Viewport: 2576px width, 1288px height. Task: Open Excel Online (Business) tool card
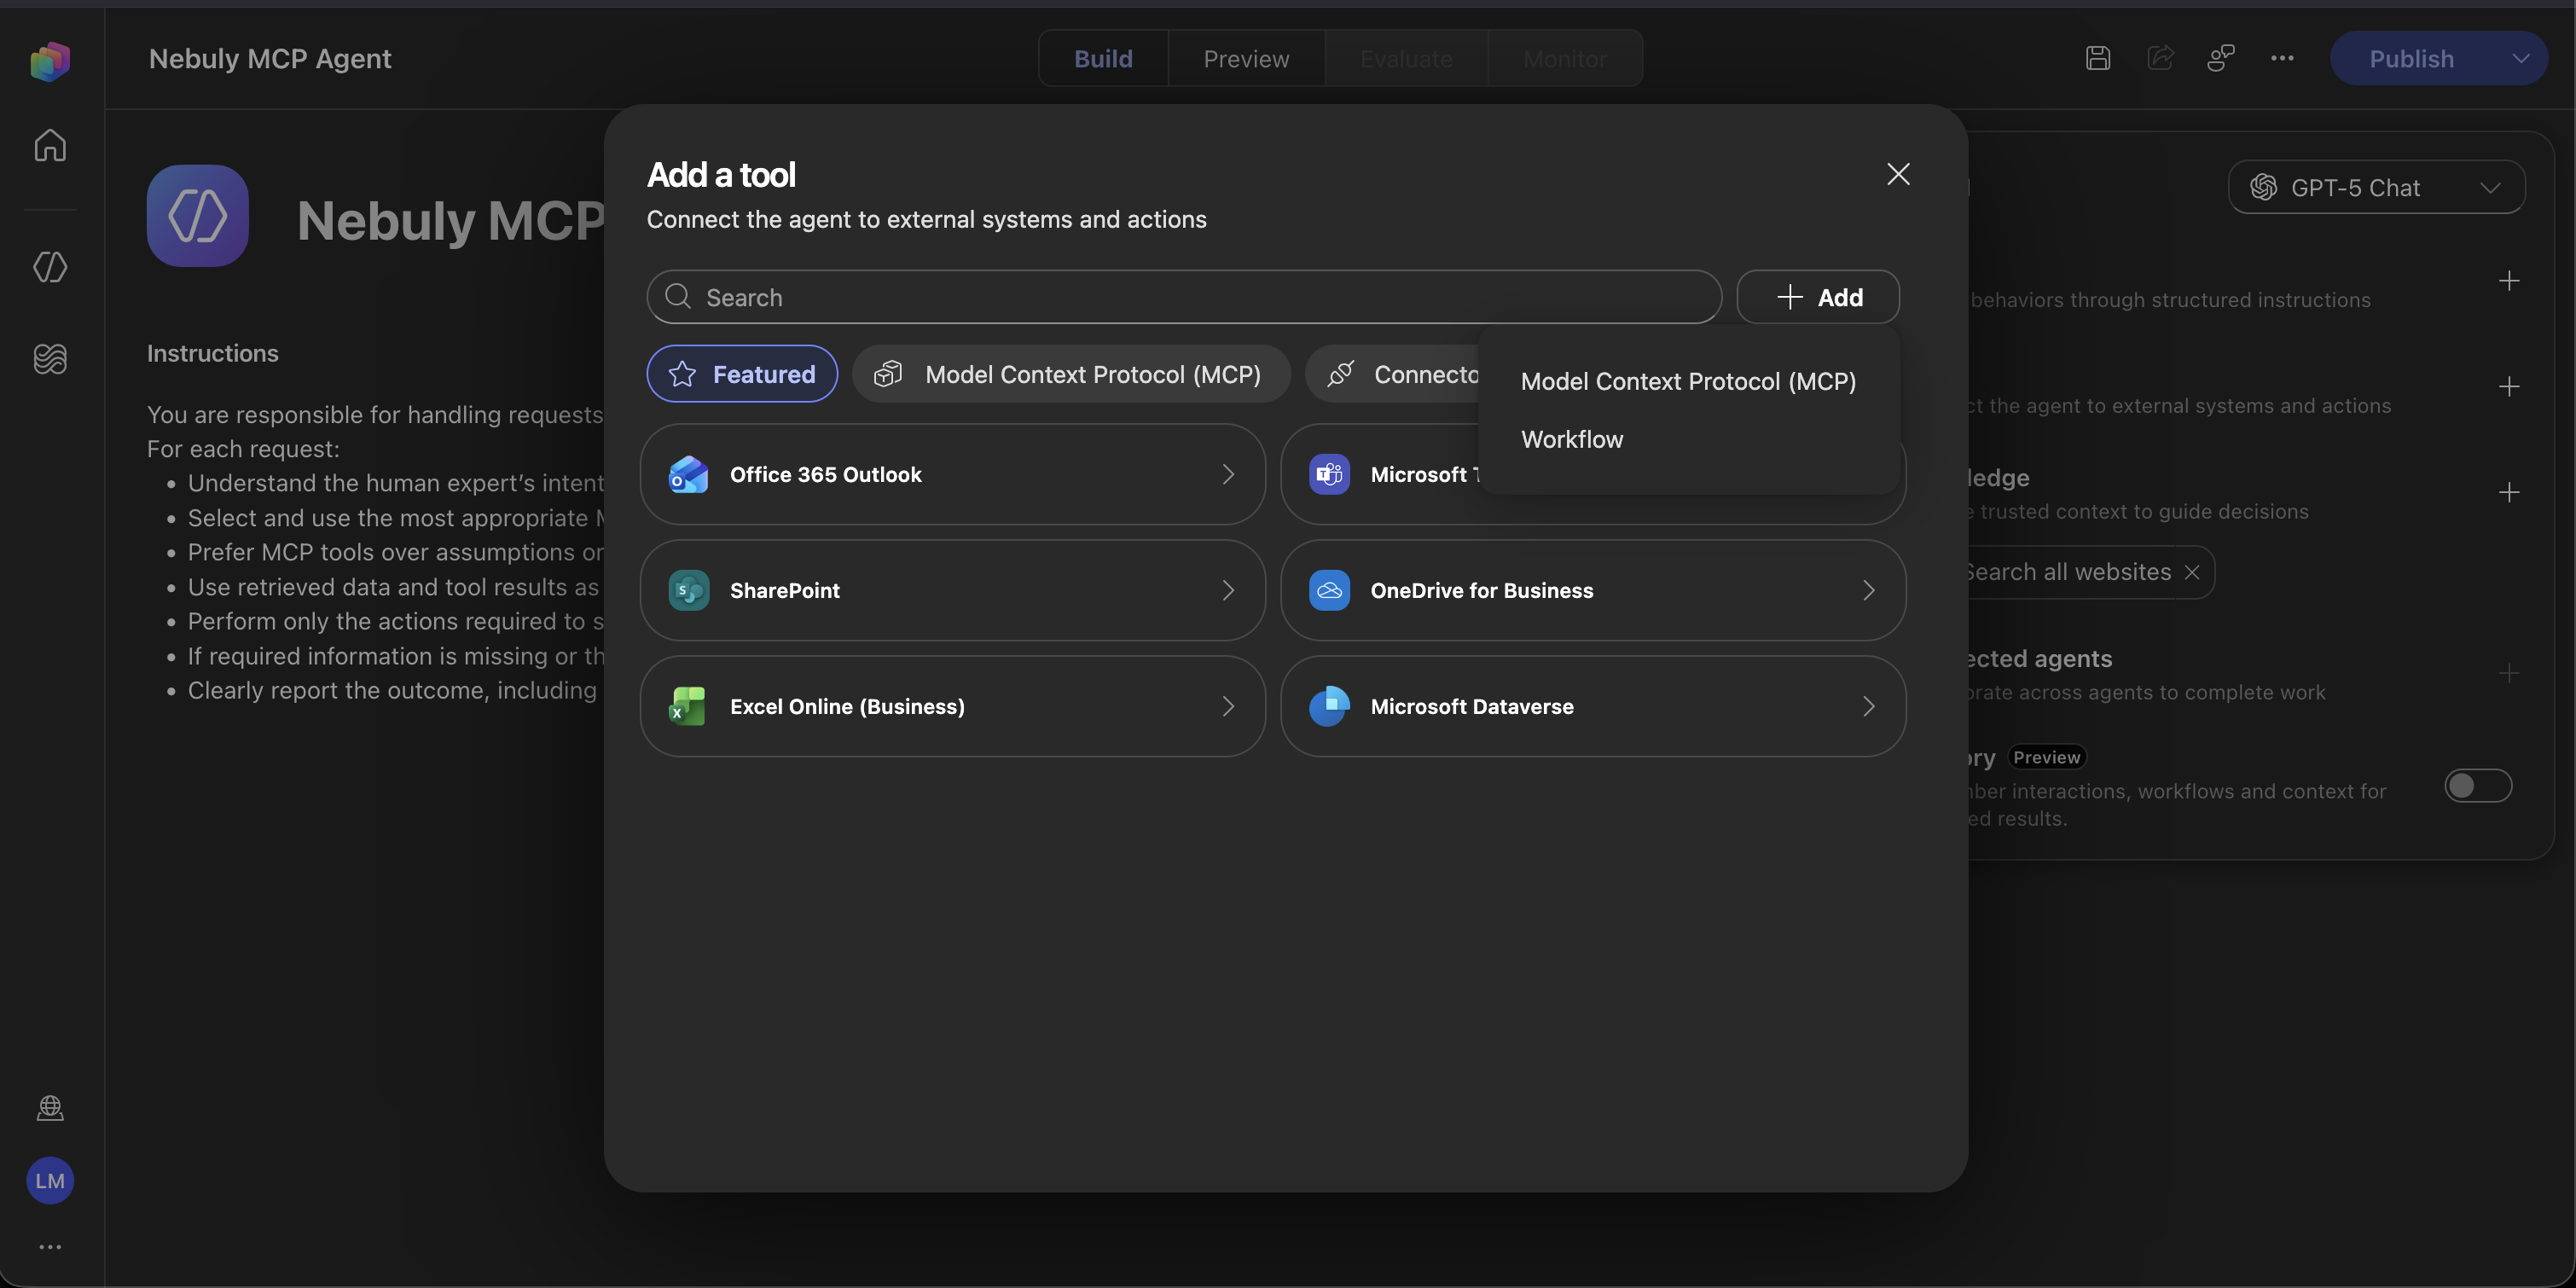[x=953, y=706]
